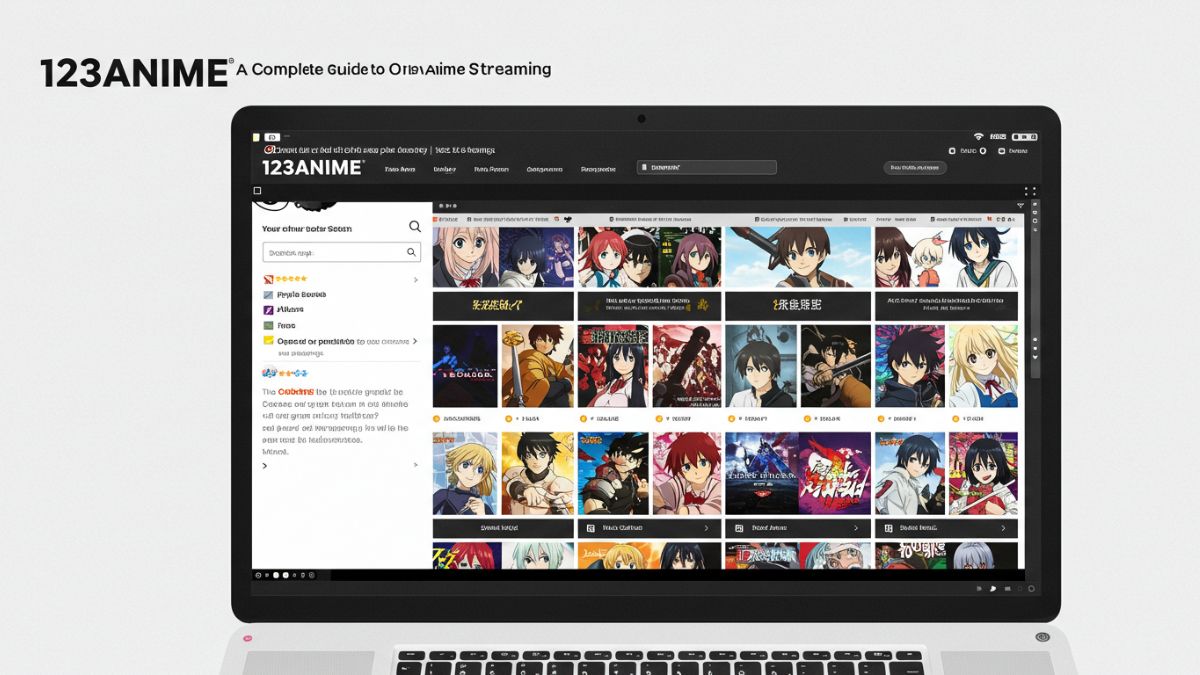This screenshot has height=675, width=1200.
Task: Click the chevron in the caption bar below the white-coat girl
Action: point(1005,528)
